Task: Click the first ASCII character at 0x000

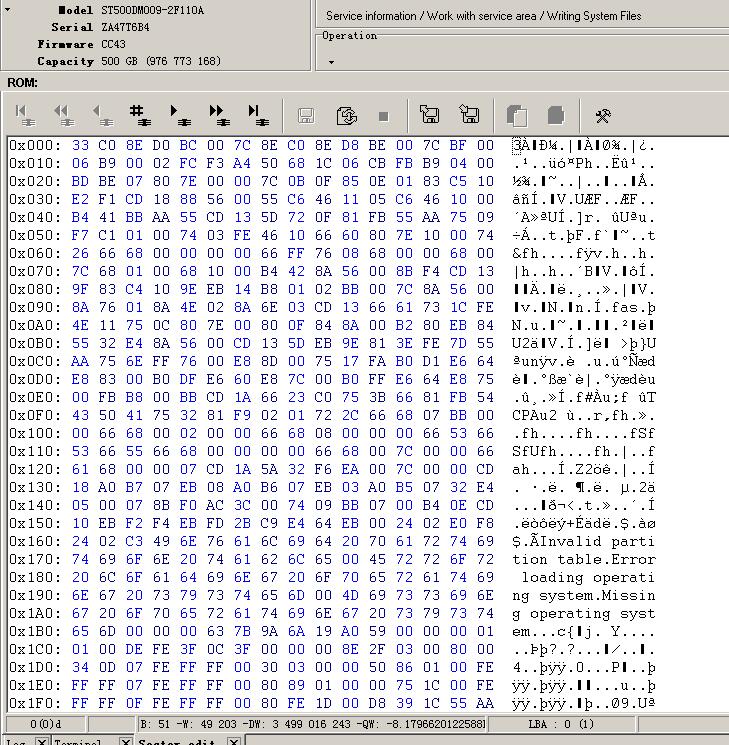Action: tap(517, 145)
